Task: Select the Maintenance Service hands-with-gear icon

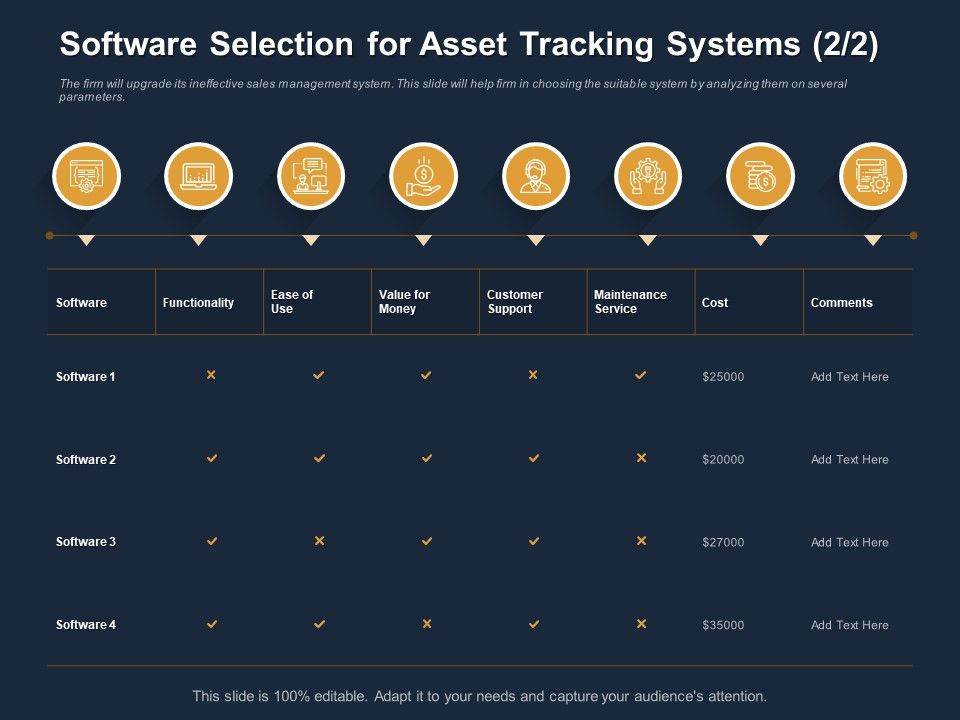Action: click(648, 176)
